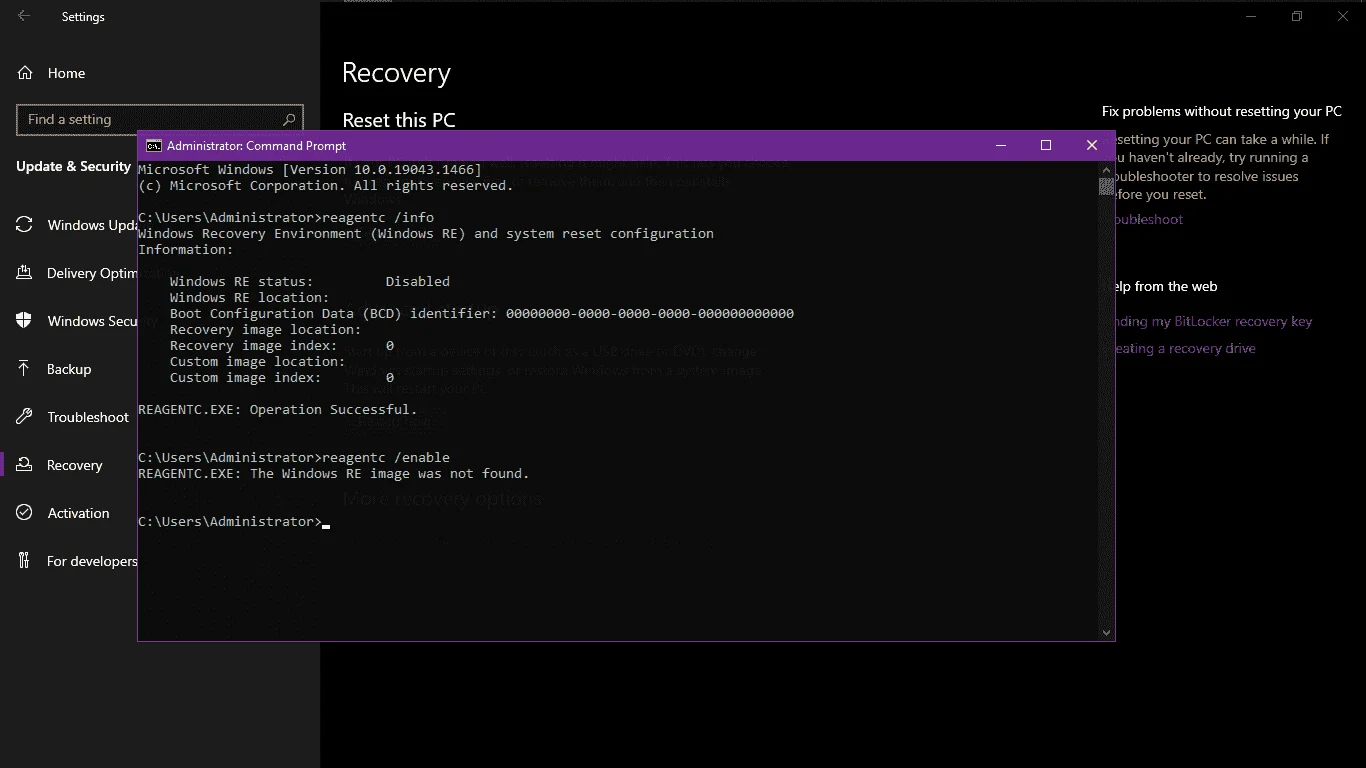Click the 'reagentc /enable' command text
The image size is (1366, 768).
[386, 457]
